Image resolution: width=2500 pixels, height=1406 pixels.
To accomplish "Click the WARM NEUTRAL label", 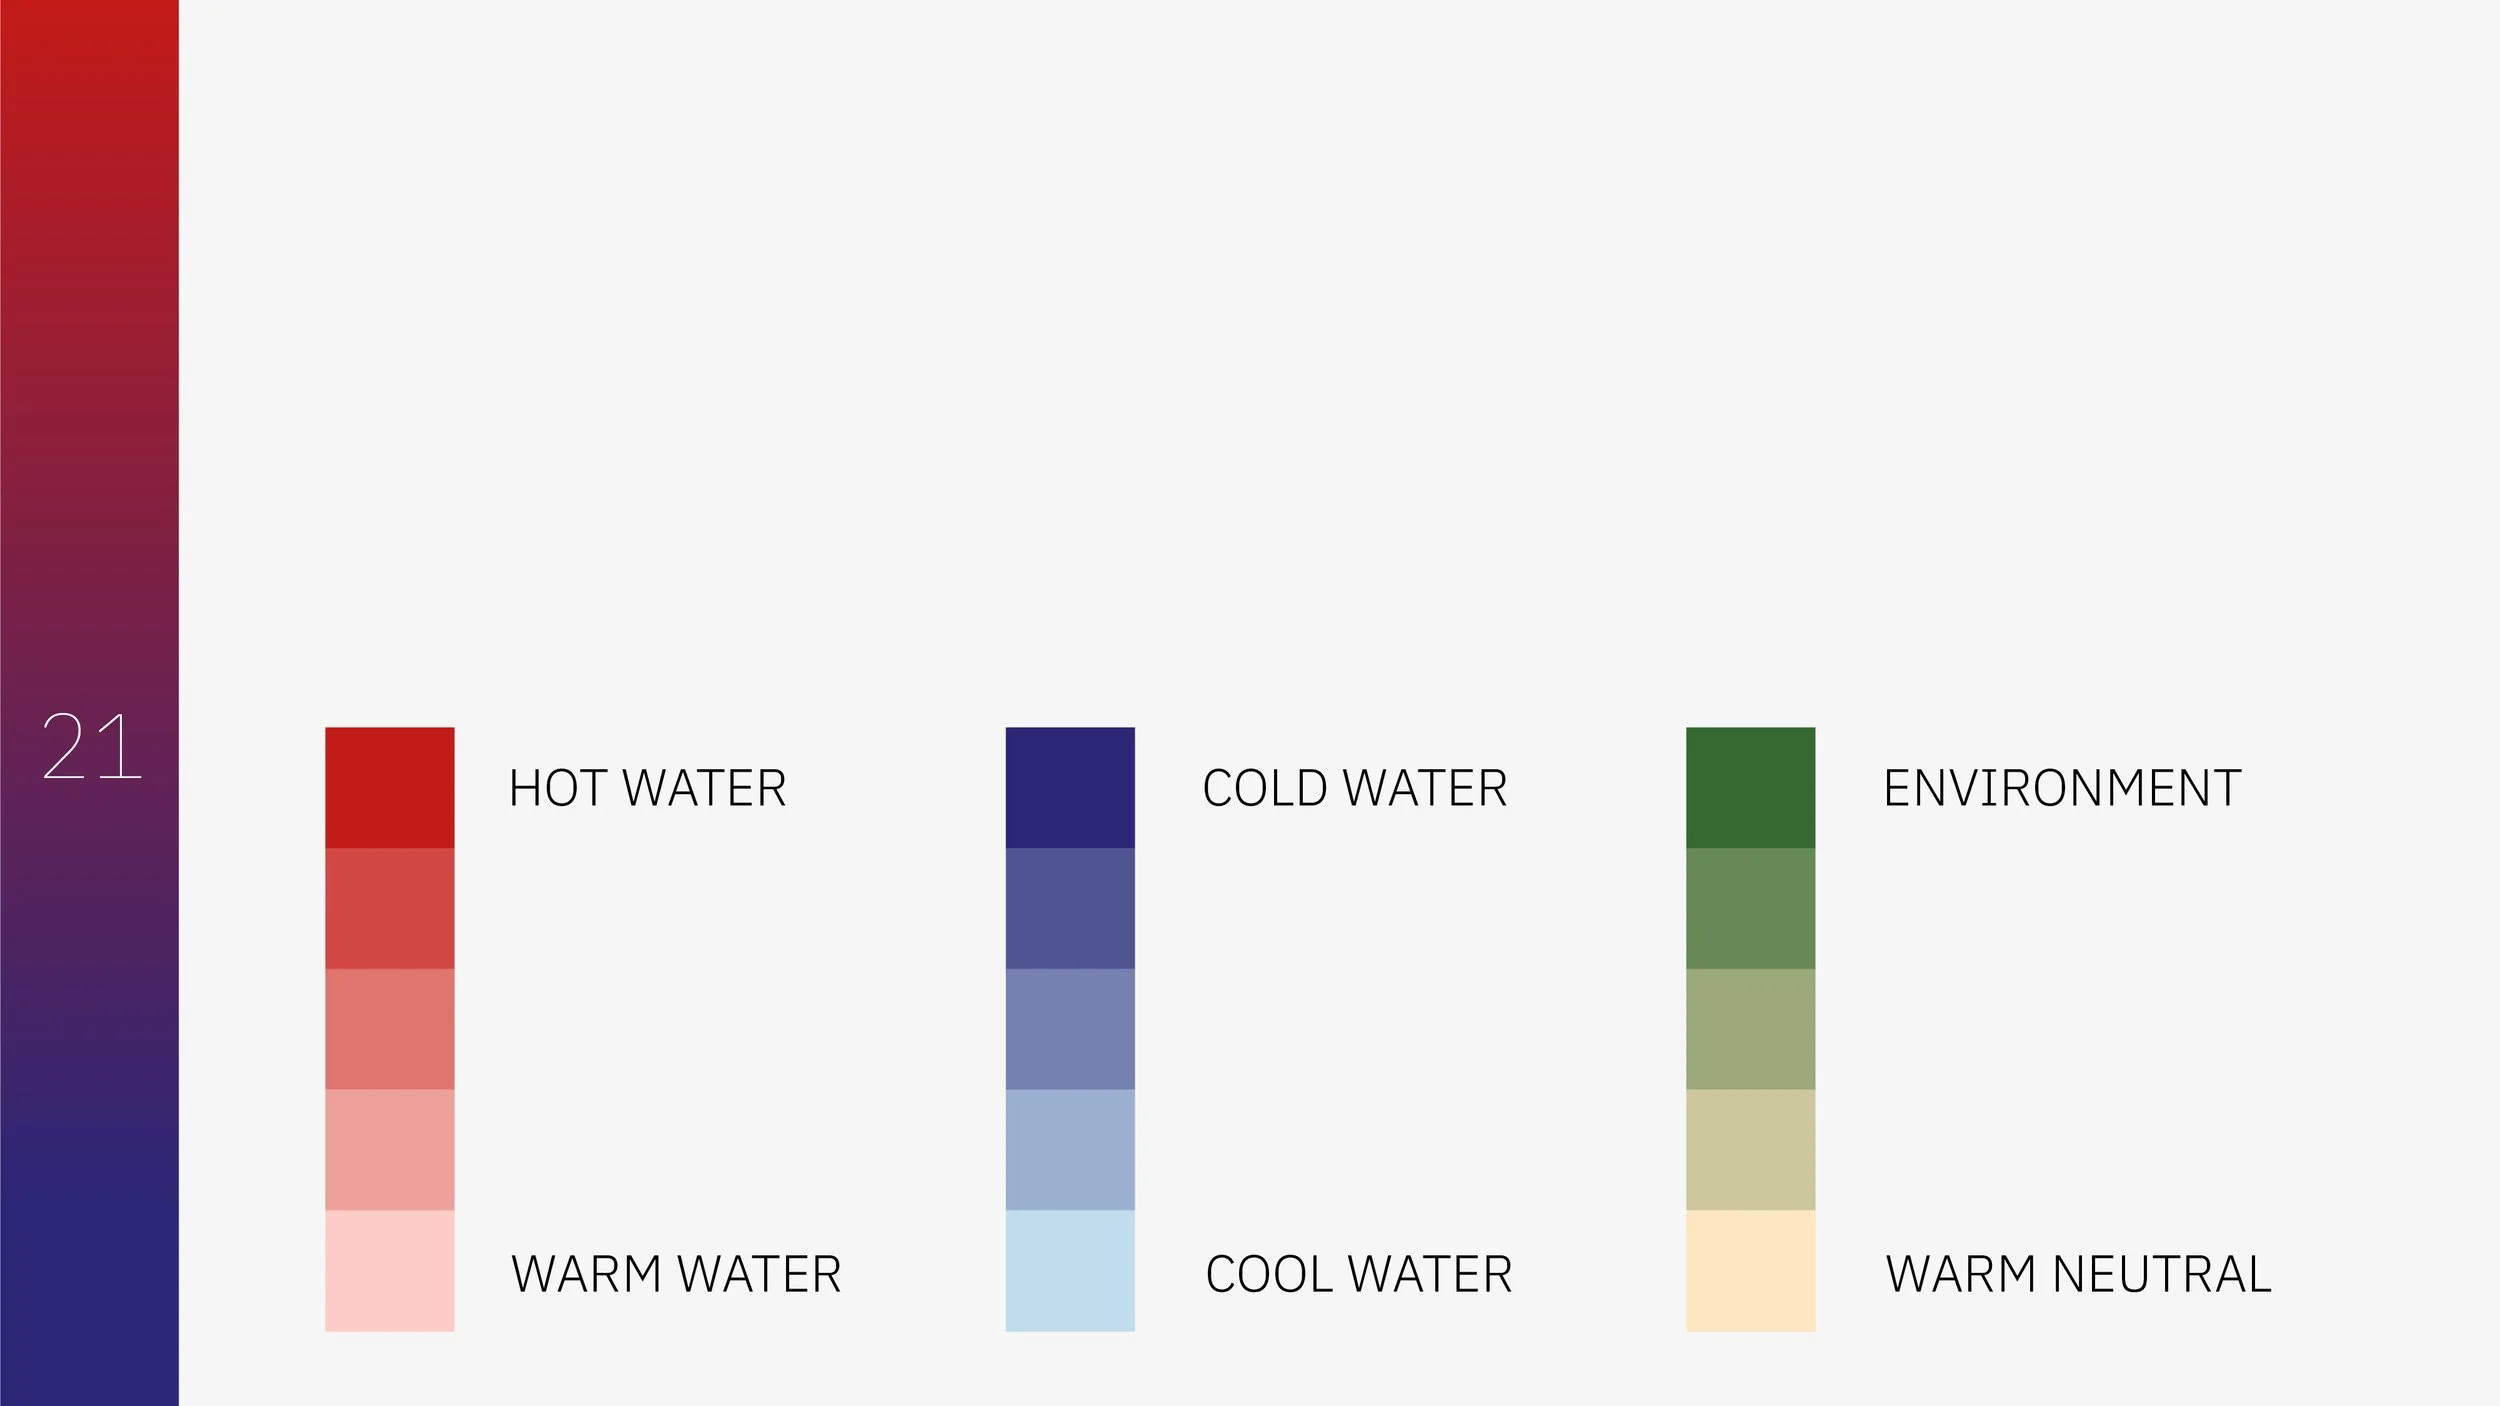I will point(2078,1274).
